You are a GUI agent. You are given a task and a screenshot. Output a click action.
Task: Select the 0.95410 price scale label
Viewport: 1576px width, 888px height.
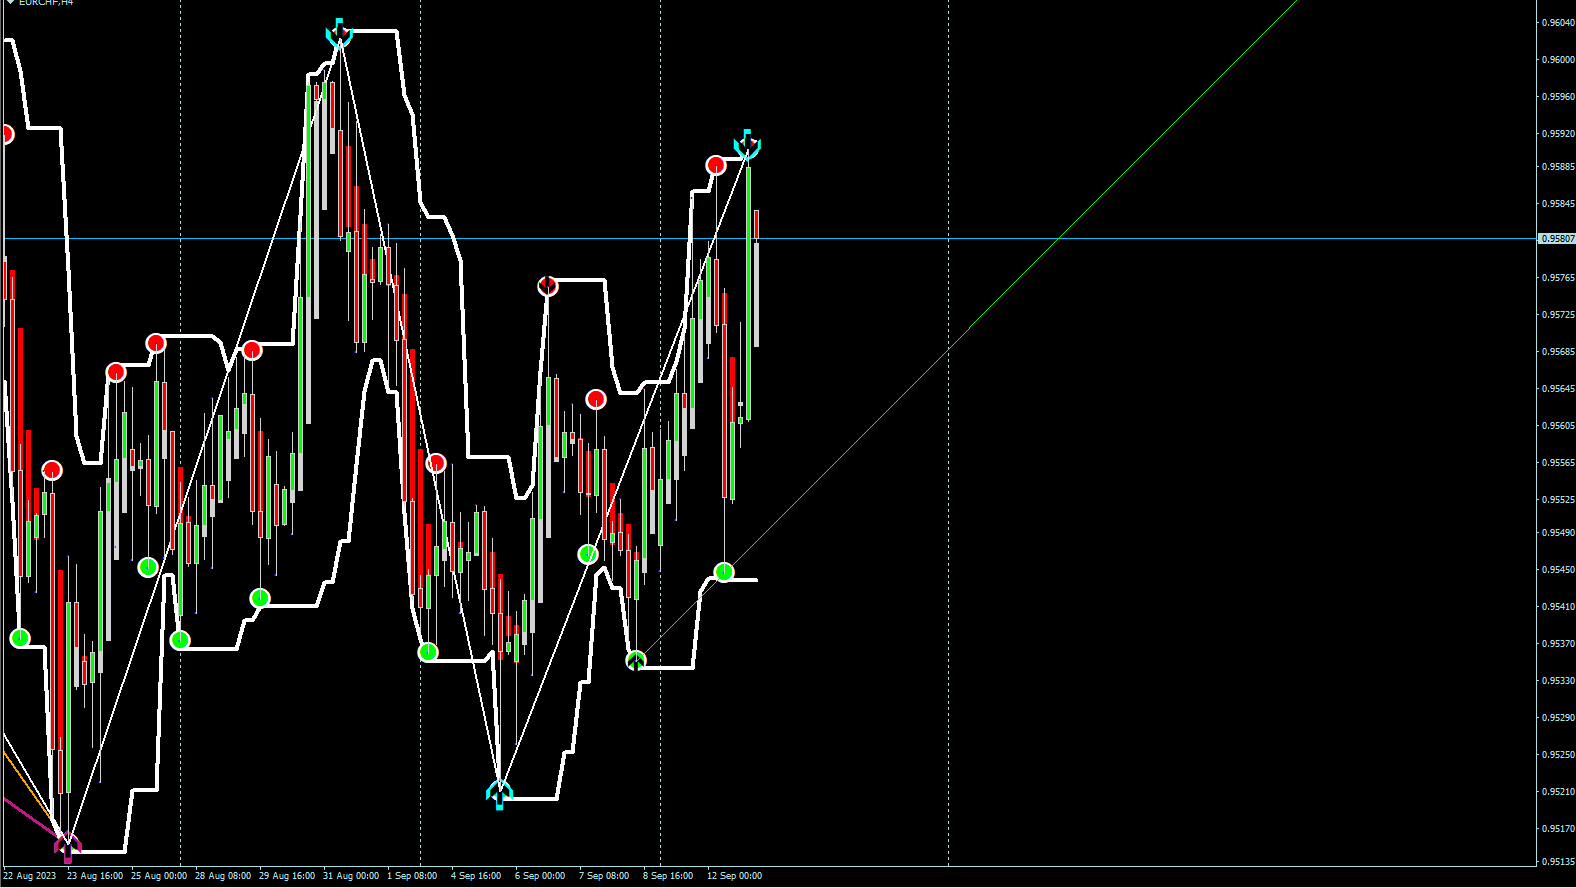point(1558,607)
